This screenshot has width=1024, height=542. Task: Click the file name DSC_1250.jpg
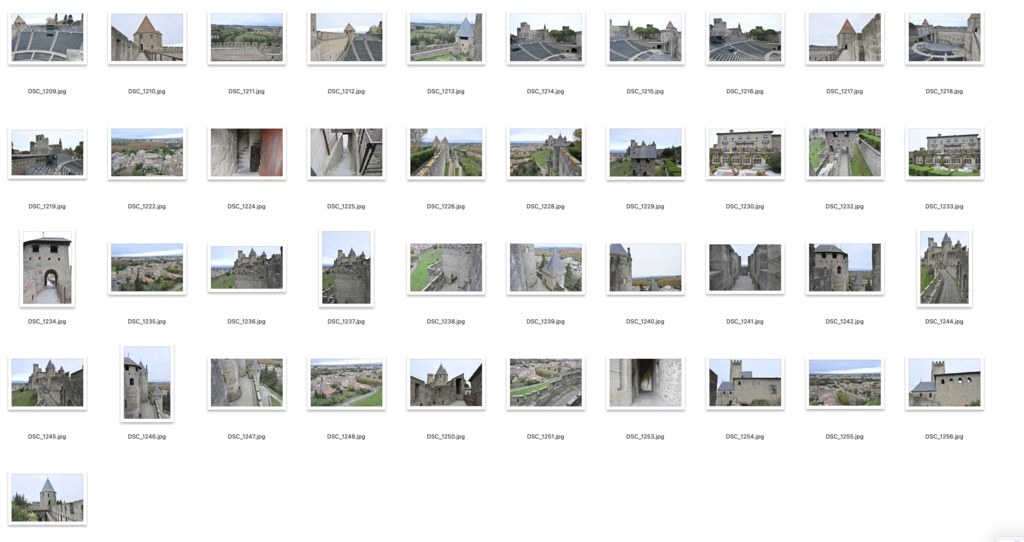446,436
